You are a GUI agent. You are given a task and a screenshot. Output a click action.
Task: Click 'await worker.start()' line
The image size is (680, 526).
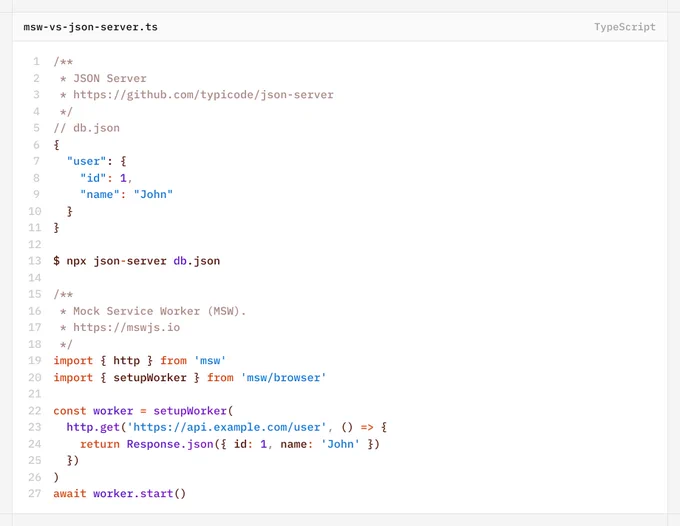point(120,493)
